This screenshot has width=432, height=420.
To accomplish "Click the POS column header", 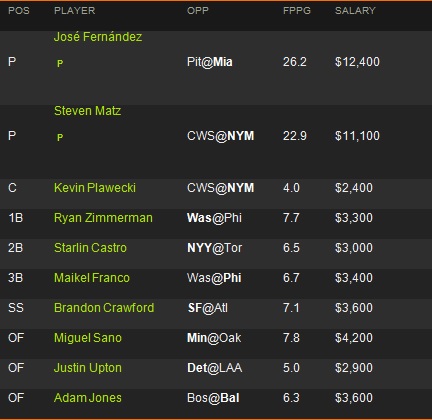I will (x=19, y=11).
